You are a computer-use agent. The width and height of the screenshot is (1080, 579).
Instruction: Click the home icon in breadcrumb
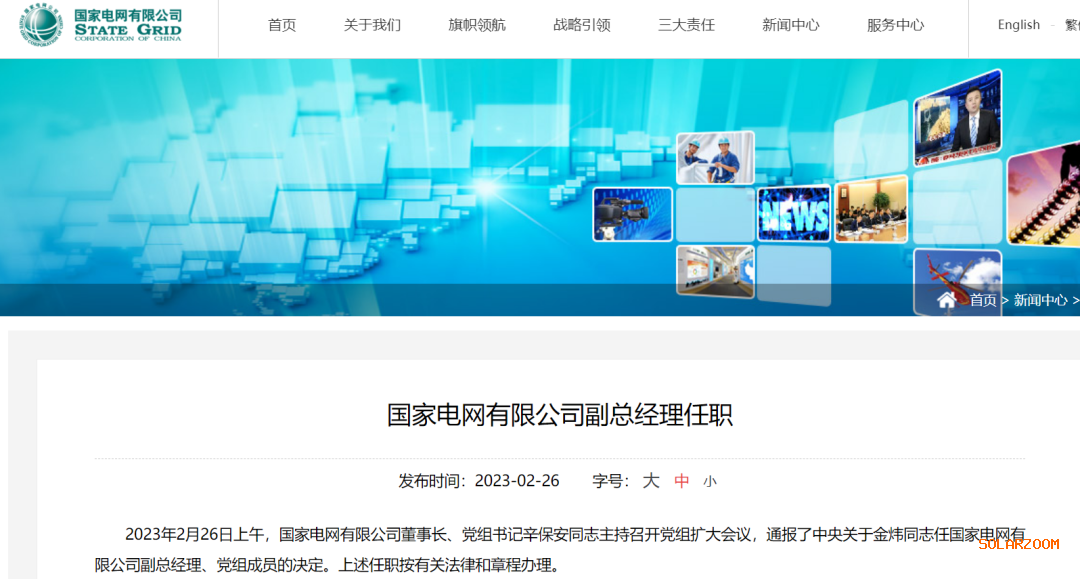946,299
